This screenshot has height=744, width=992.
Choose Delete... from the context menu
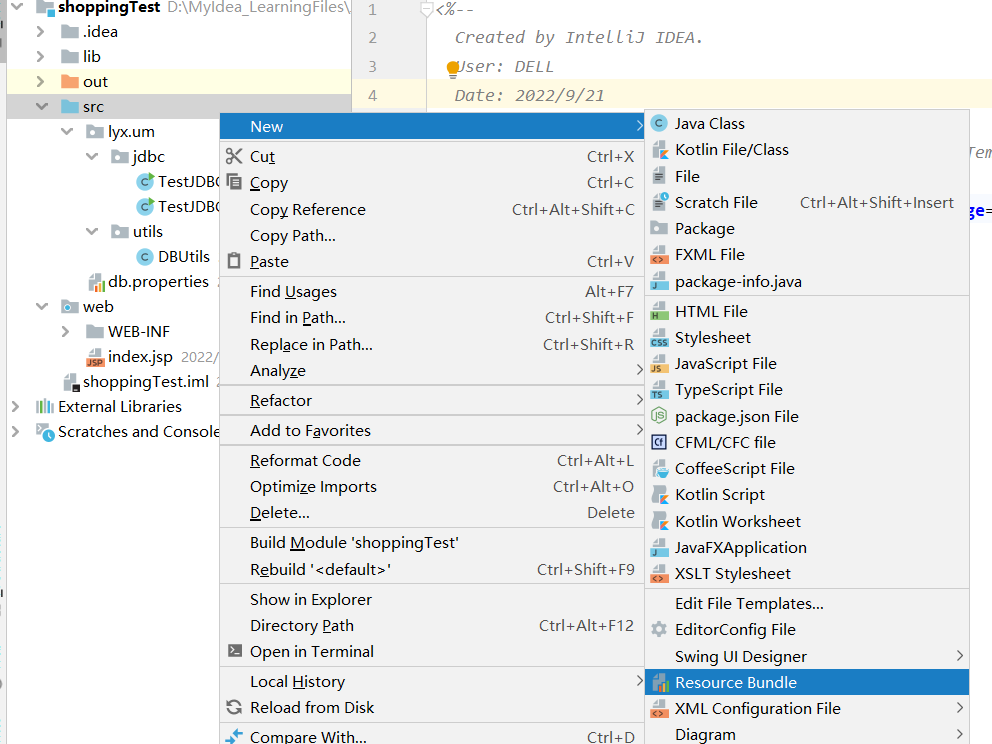tap(432, 512)
